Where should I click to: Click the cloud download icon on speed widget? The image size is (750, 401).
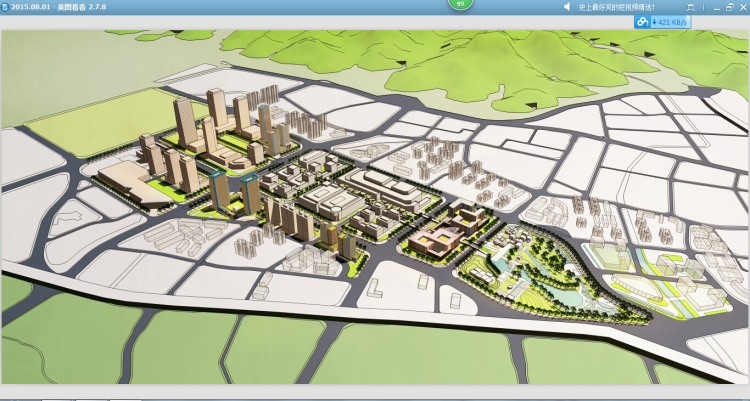(642, 22)
